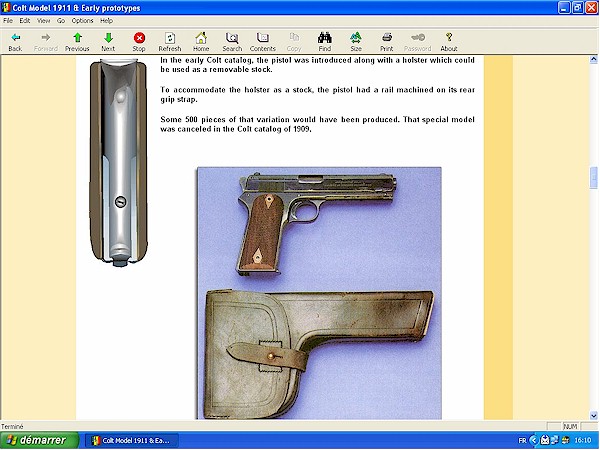Click the vertical scrollbar thumb
The height and width of the screenshot is (450, 600).
(x=593, y=178)
